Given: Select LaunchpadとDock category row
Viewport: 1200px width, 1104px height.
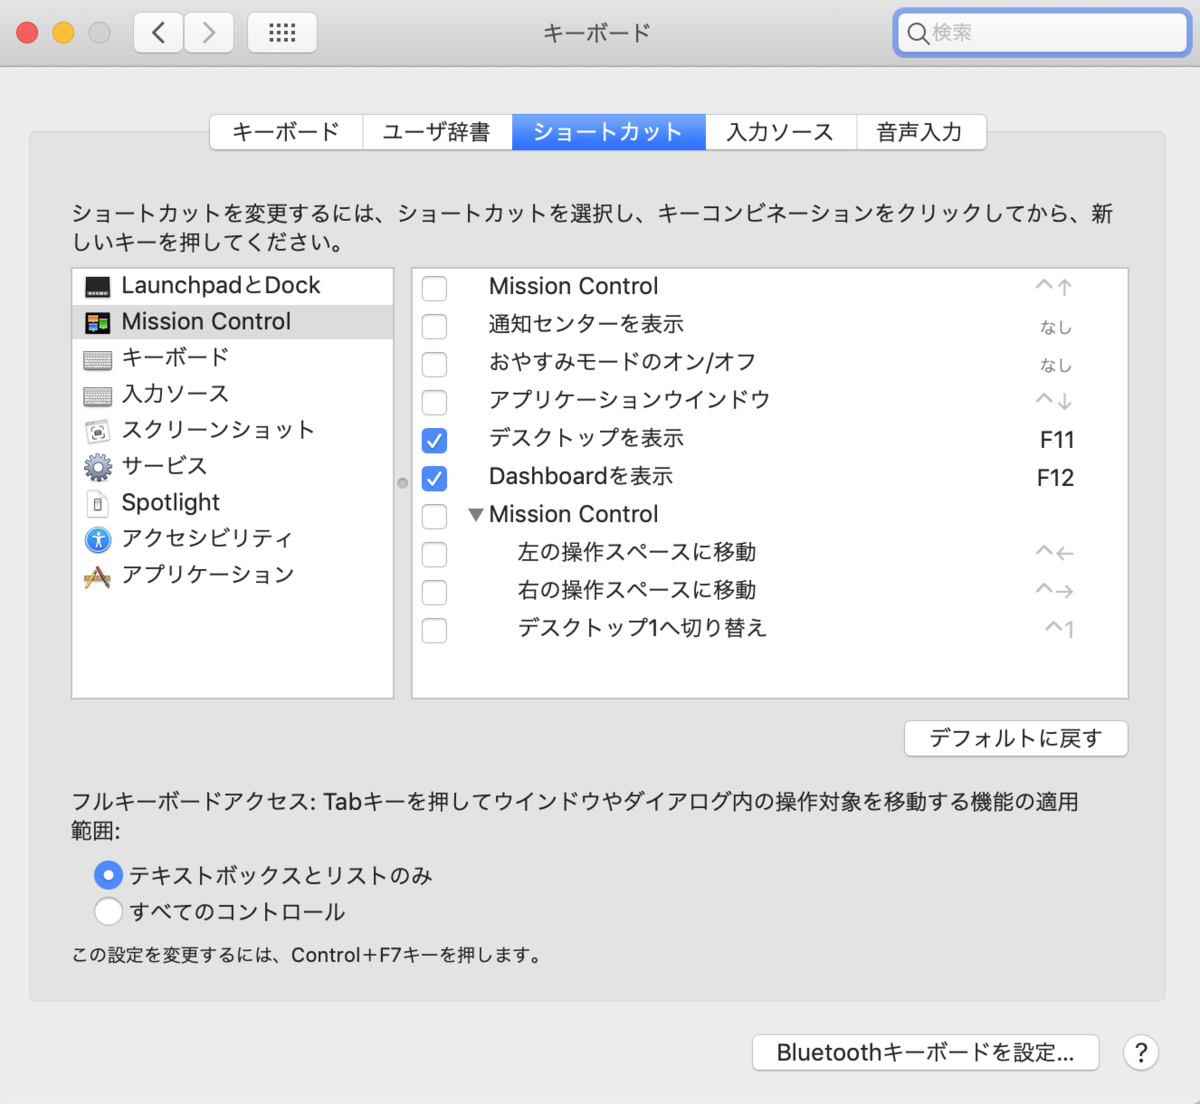Looking at the screenshot, I should [x=233, y=286].
